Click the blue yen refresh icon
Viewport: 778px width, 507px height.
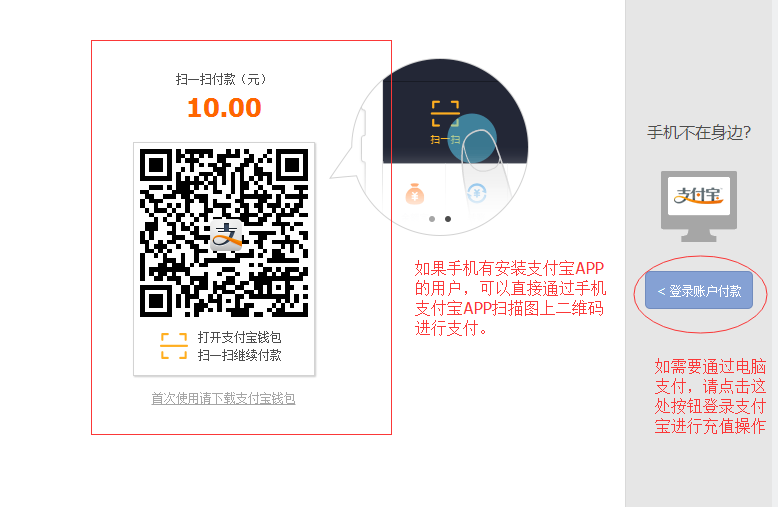tap(477, 193)
